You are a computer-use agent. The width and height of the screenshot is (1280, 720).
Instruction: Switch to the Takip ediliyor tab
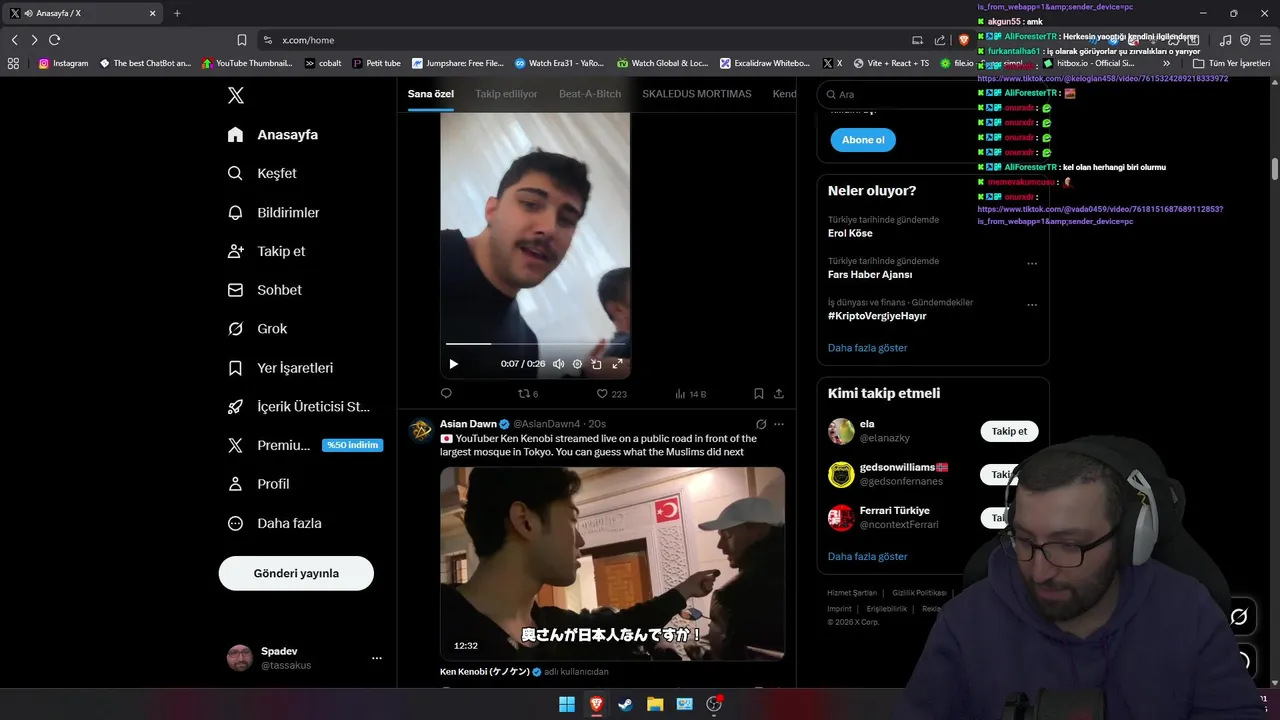(x=506, y=94)
